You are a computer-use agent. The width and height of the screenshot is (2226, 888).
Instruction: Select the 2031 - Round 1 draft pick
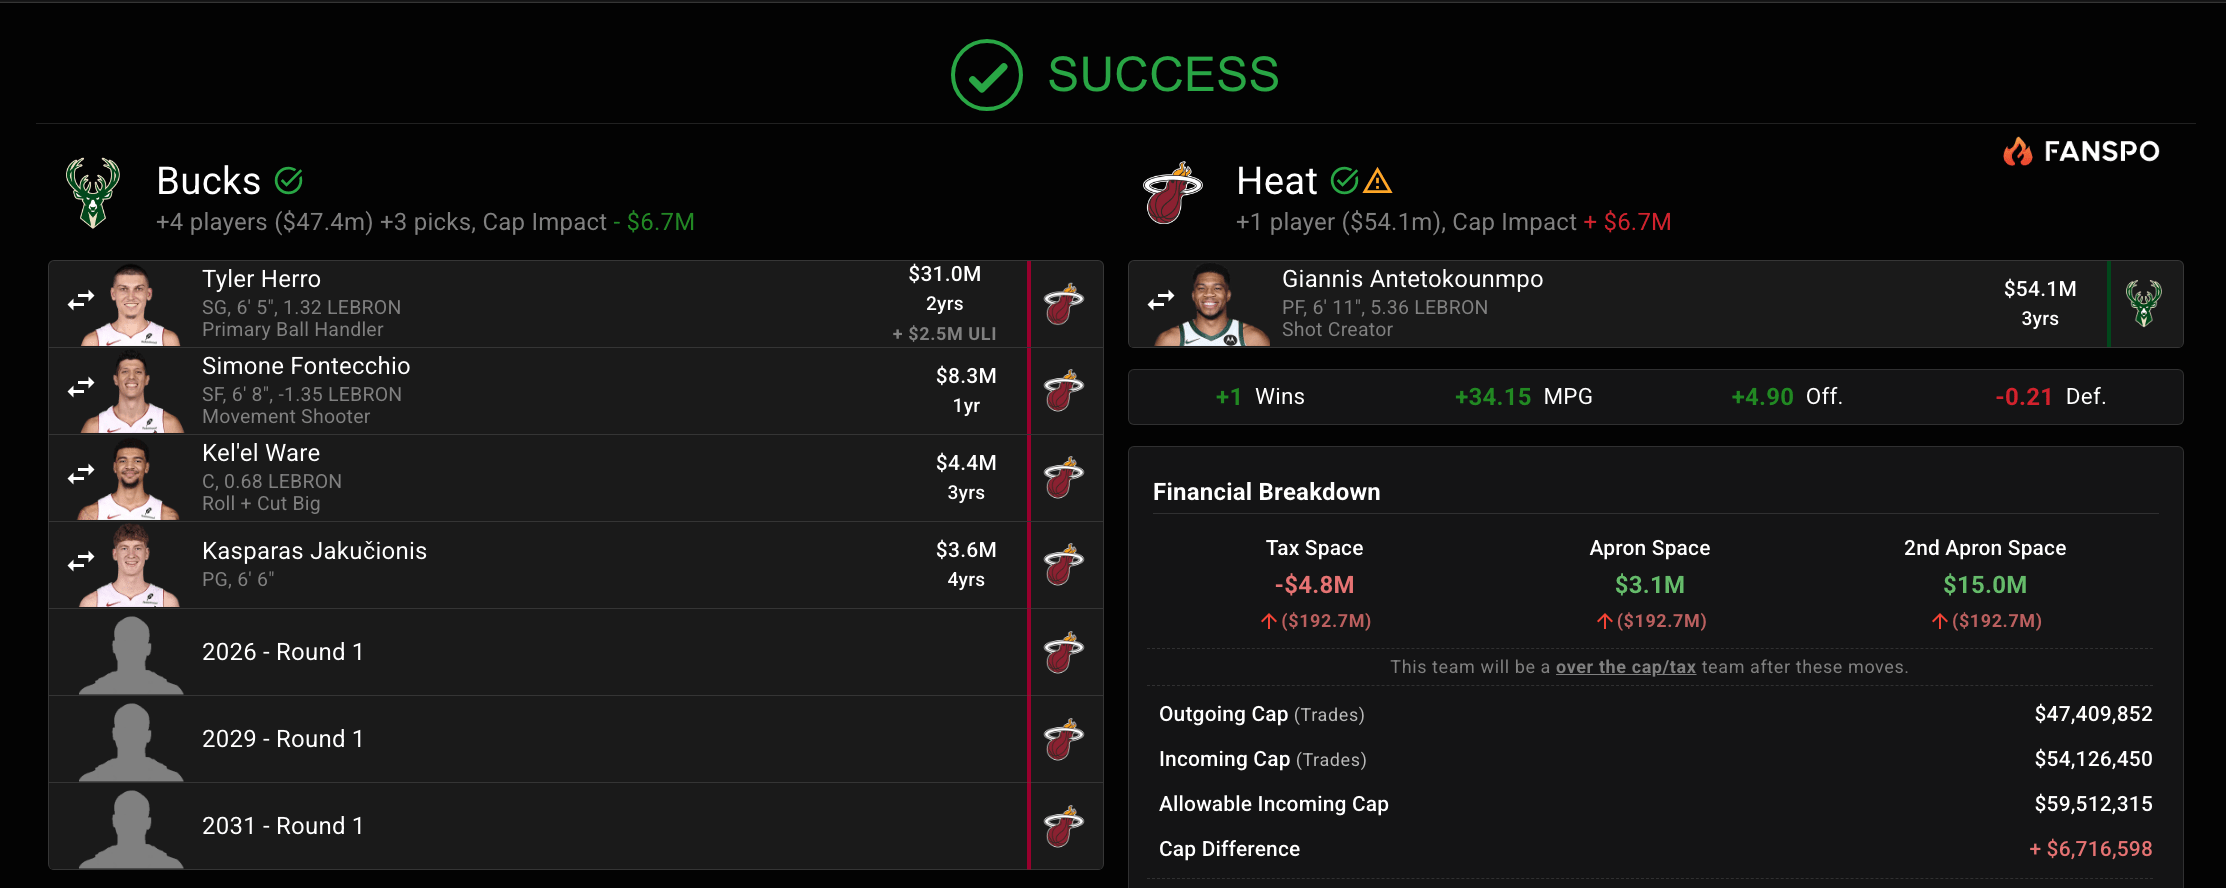[283, 826]
